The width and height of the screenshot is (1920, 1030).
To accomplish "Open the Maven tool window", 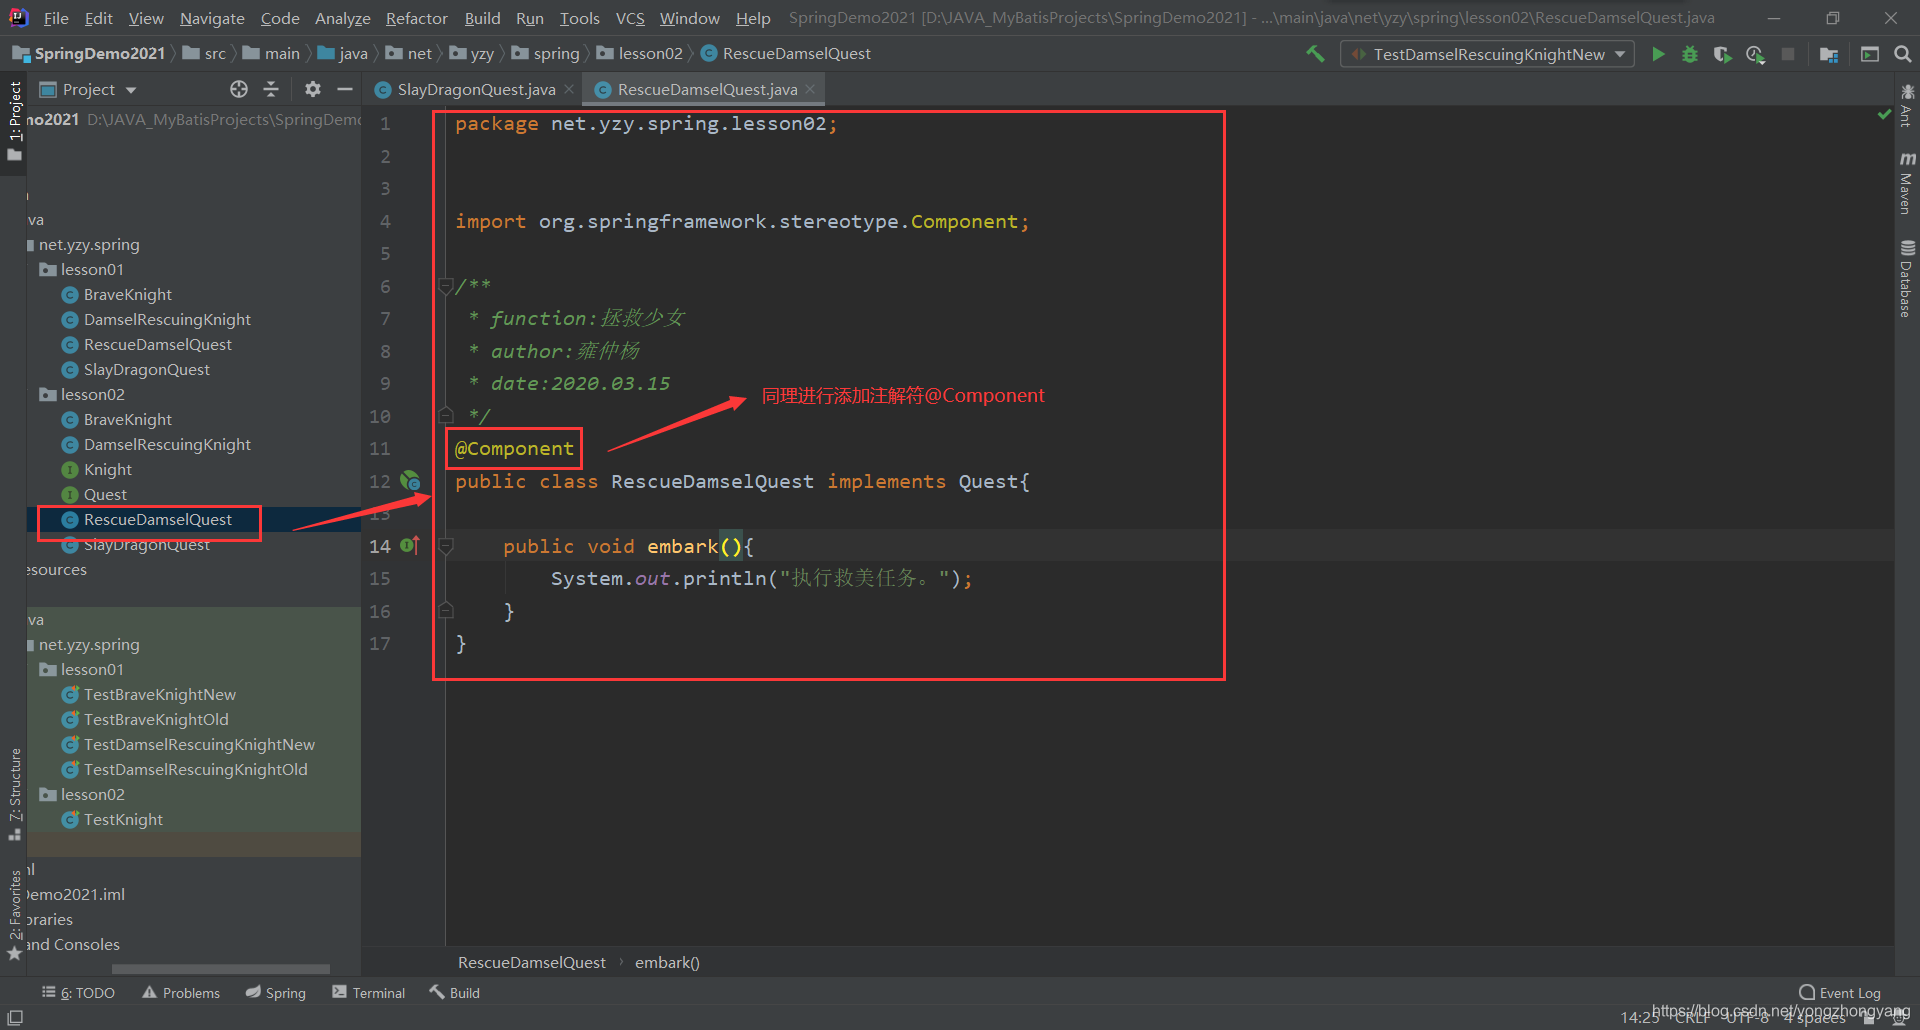I will 1907,183.
